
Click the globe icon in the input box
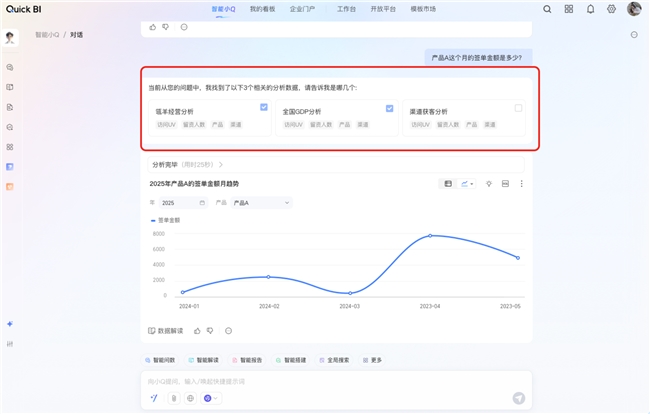(x=208, y=398)
